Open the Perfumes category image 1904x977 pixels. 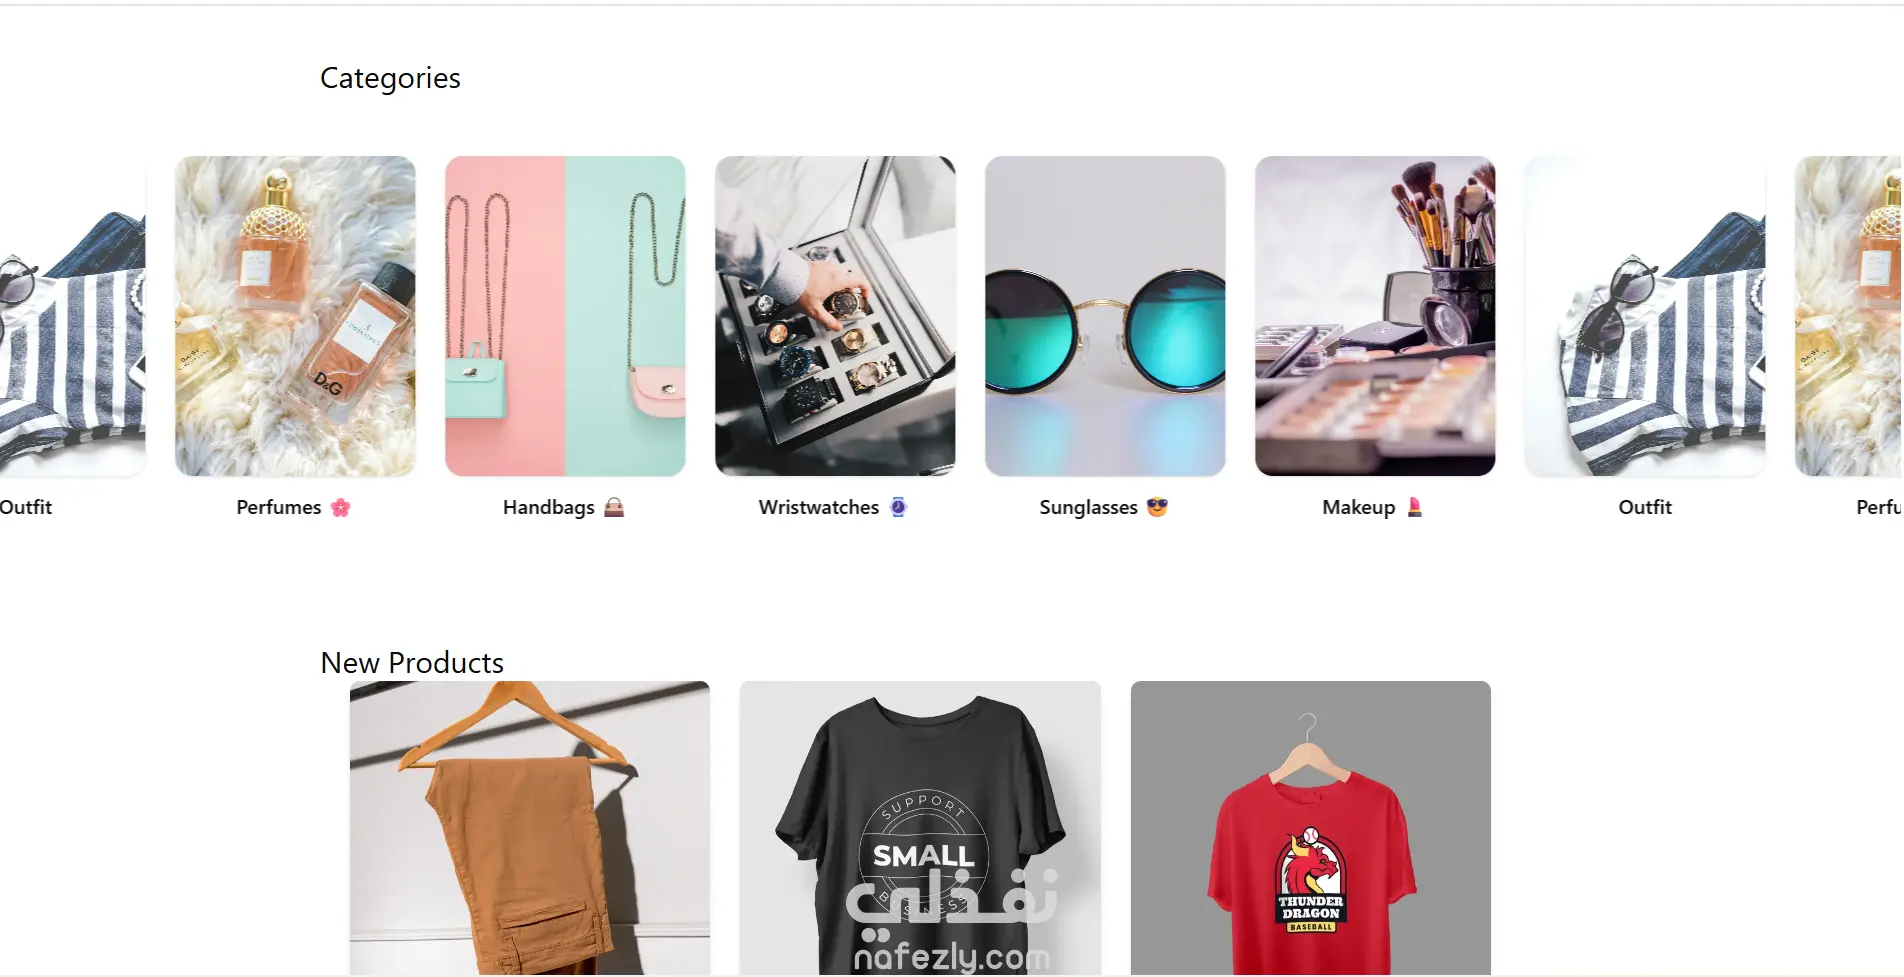pyautogui.click(x=295, y=316)
